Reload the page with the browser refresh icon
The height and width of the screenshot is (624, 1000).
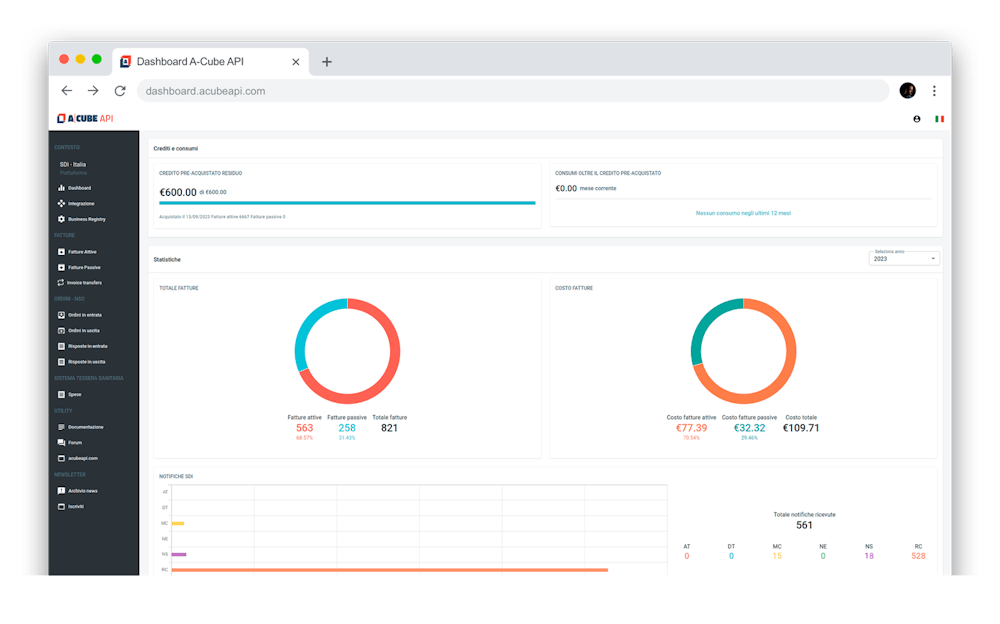pos(120,91)
